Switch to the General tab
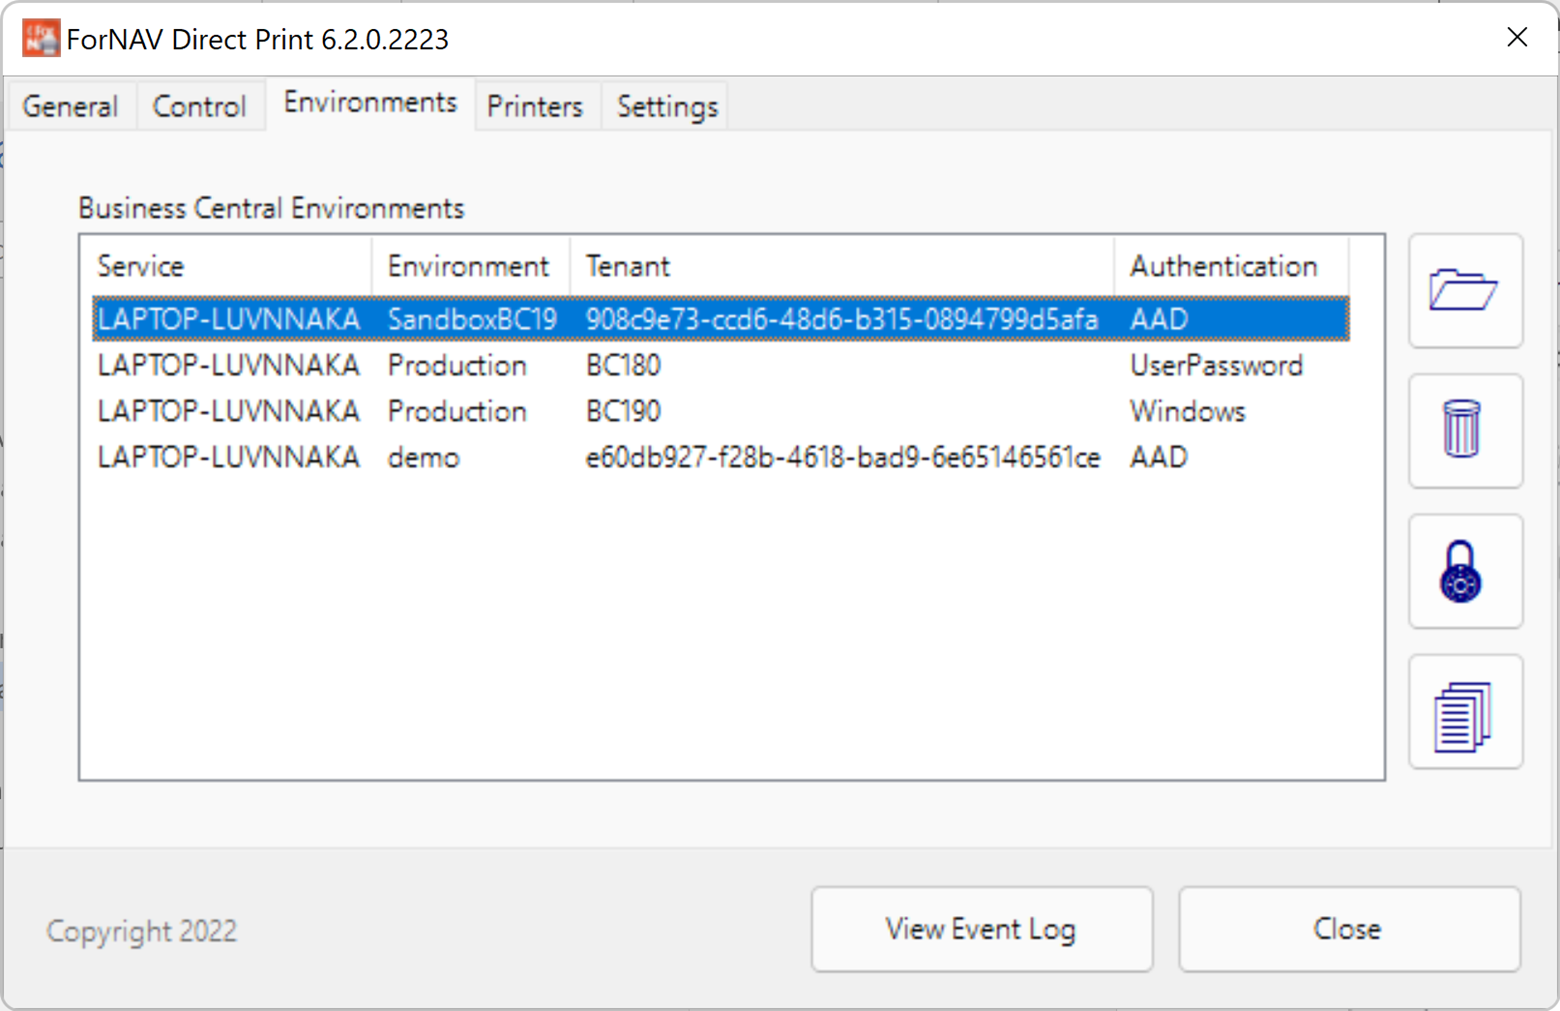1560x1011 pixels. coord(71,106)
